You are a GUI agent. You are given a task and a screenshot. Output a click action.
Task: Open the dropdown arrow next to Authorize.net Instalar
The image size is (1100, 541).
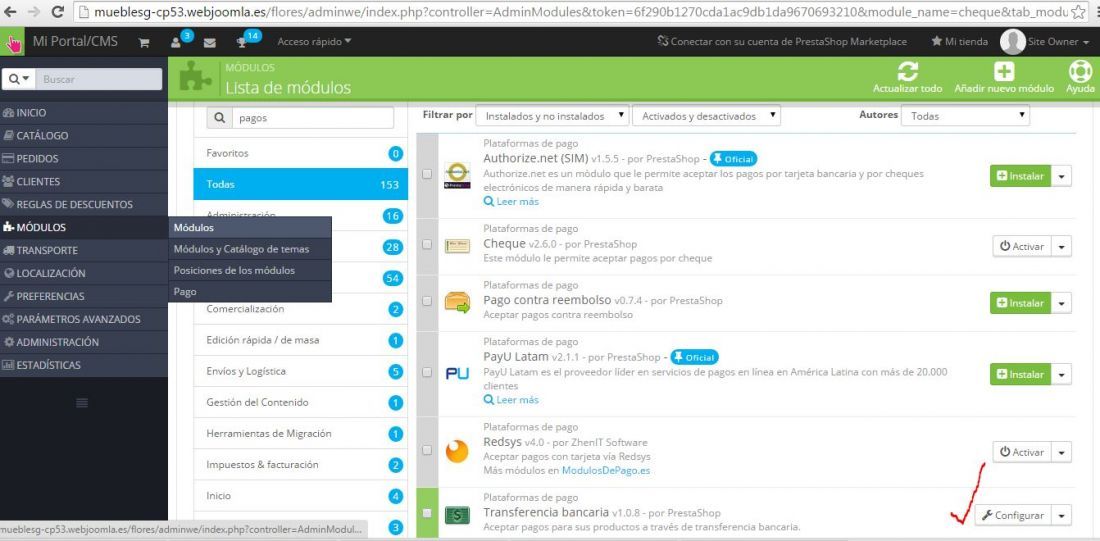[x=1061, y=176]
